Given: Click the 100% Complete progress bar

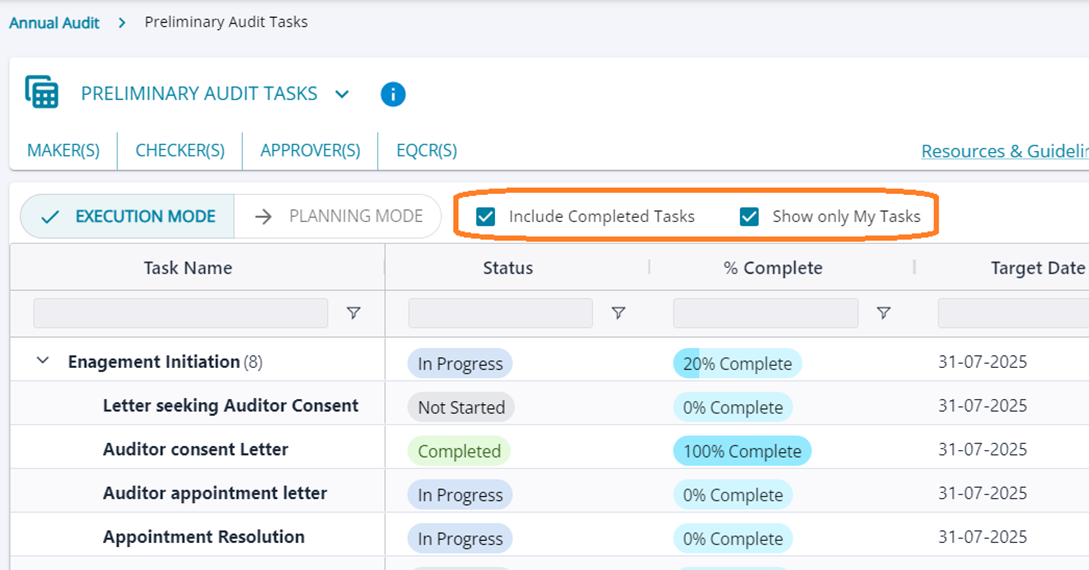Looking at the screenshot, I should tap(742, 451).
